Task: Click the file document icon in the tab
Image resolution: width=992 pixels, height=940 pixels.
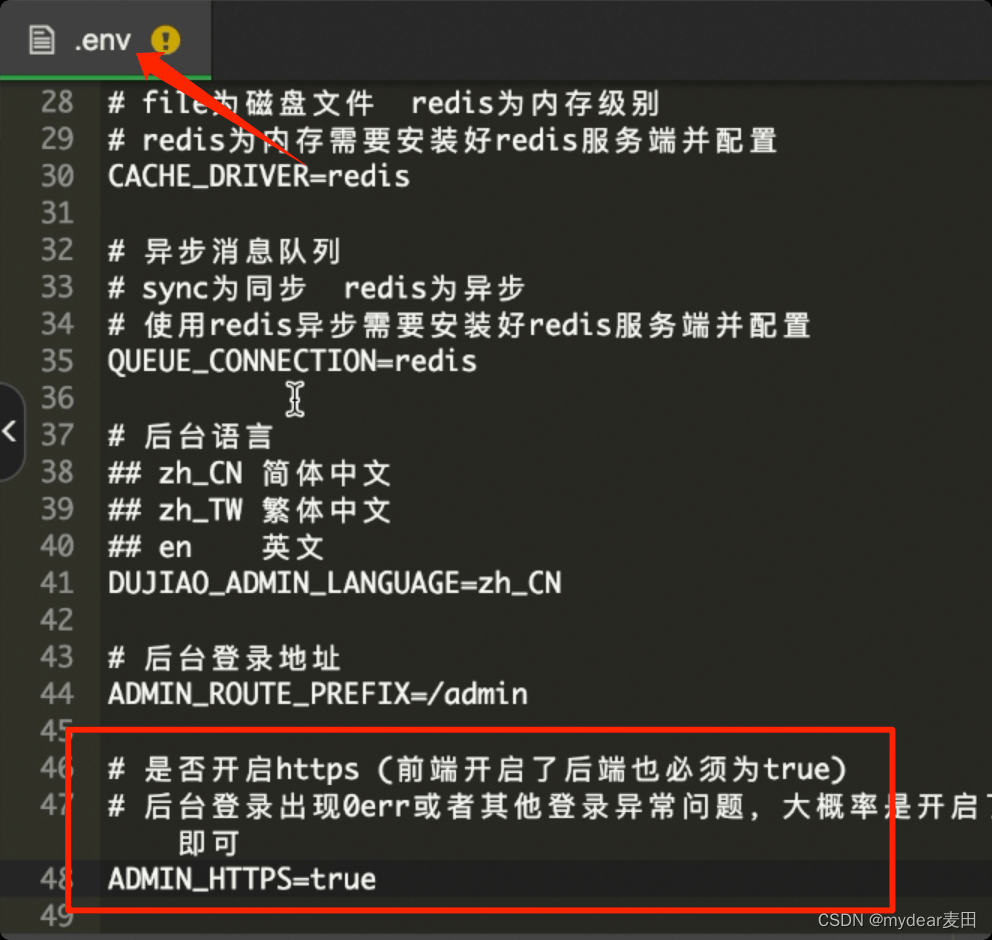Action: coord(42,40)
